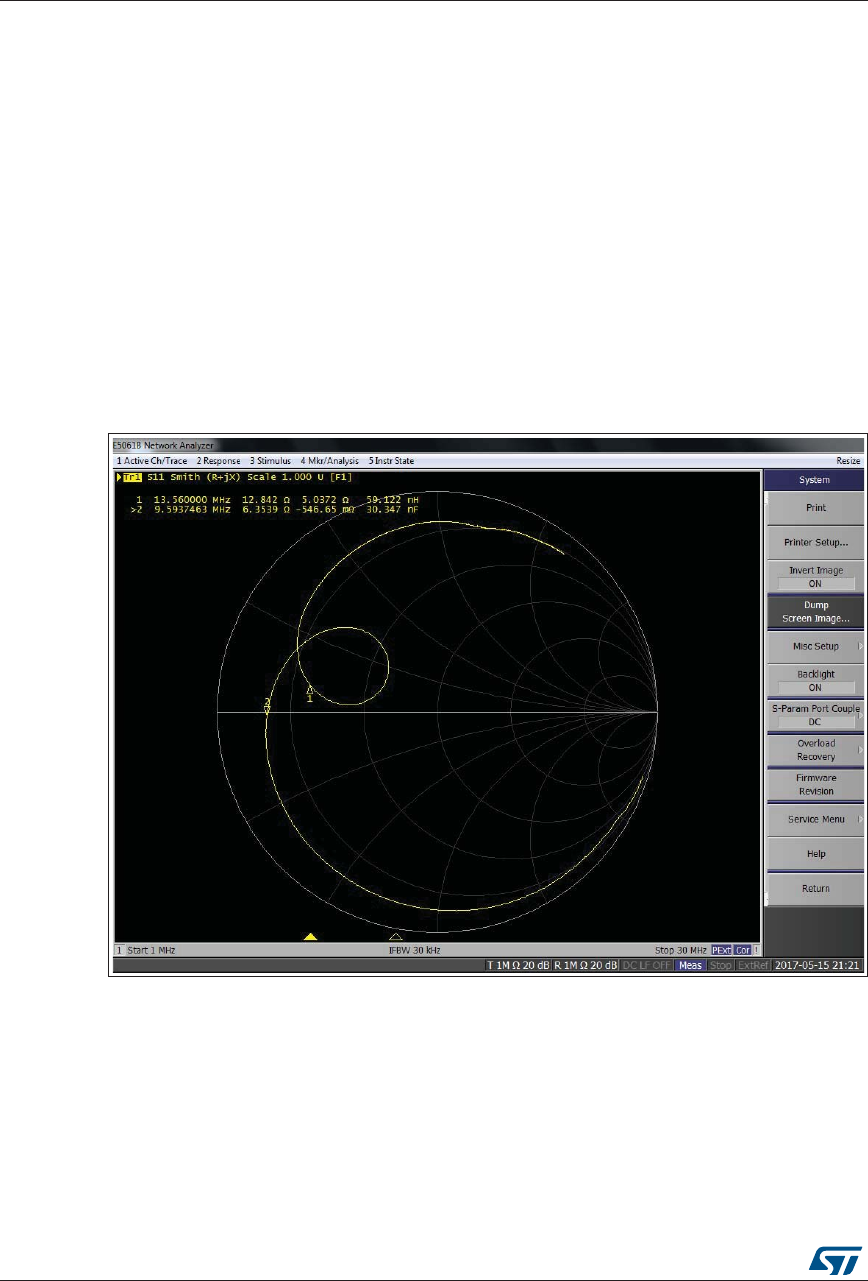Open the Active Ch/Trace menu
Image resolution: width=868 pixels, height=1281 pixels.
[x=151, y=461]
